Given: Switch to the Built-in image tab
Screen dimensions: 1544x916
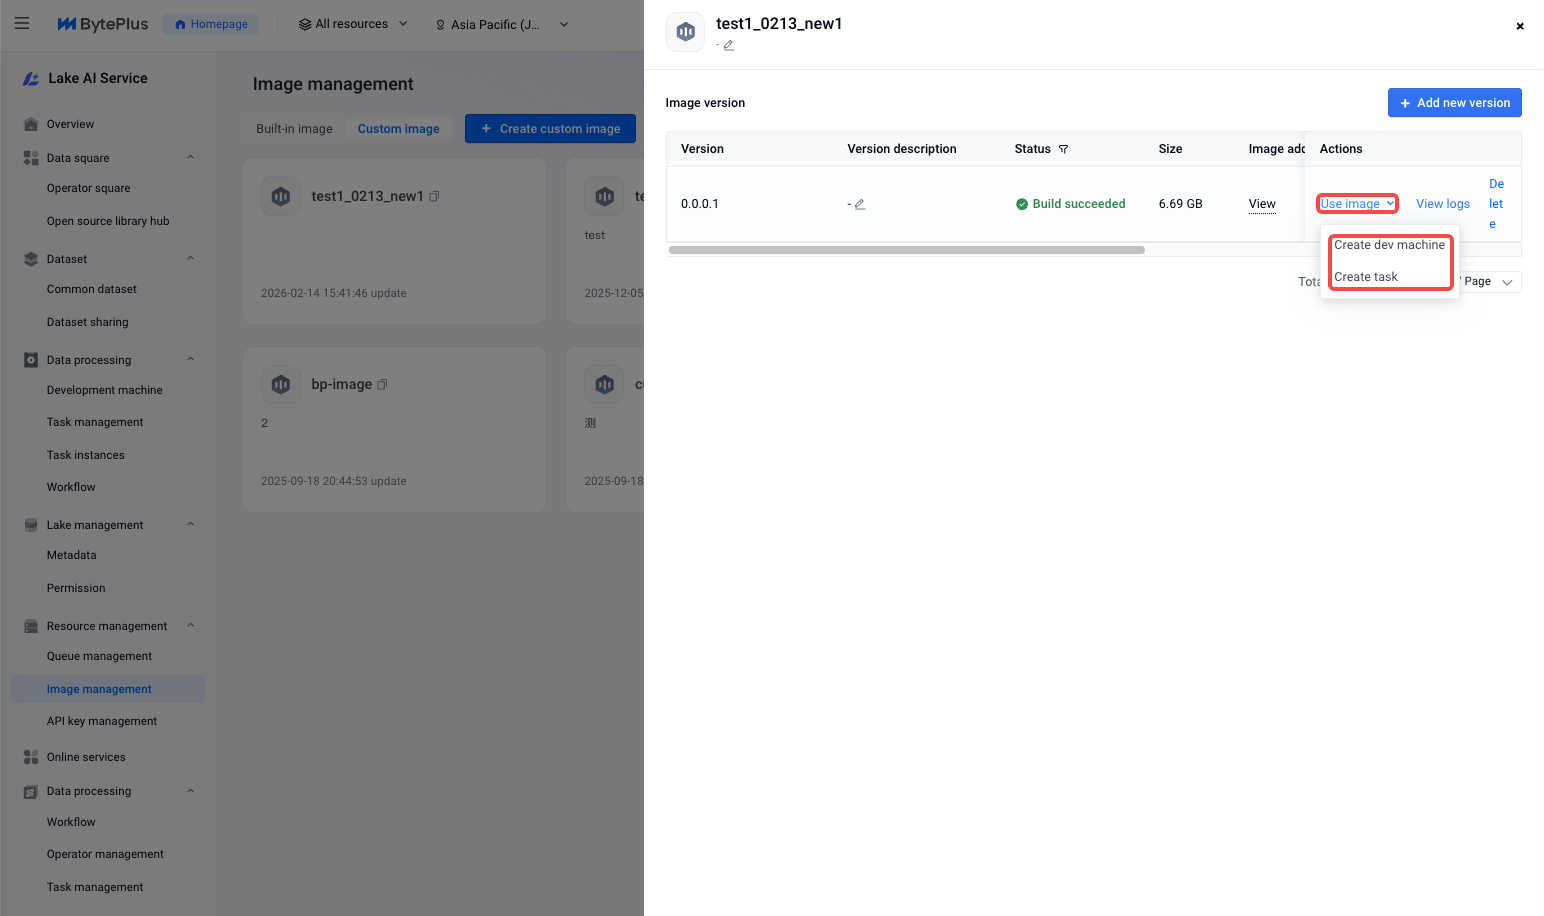Looking at the screenshot, I should pos(294,129).
